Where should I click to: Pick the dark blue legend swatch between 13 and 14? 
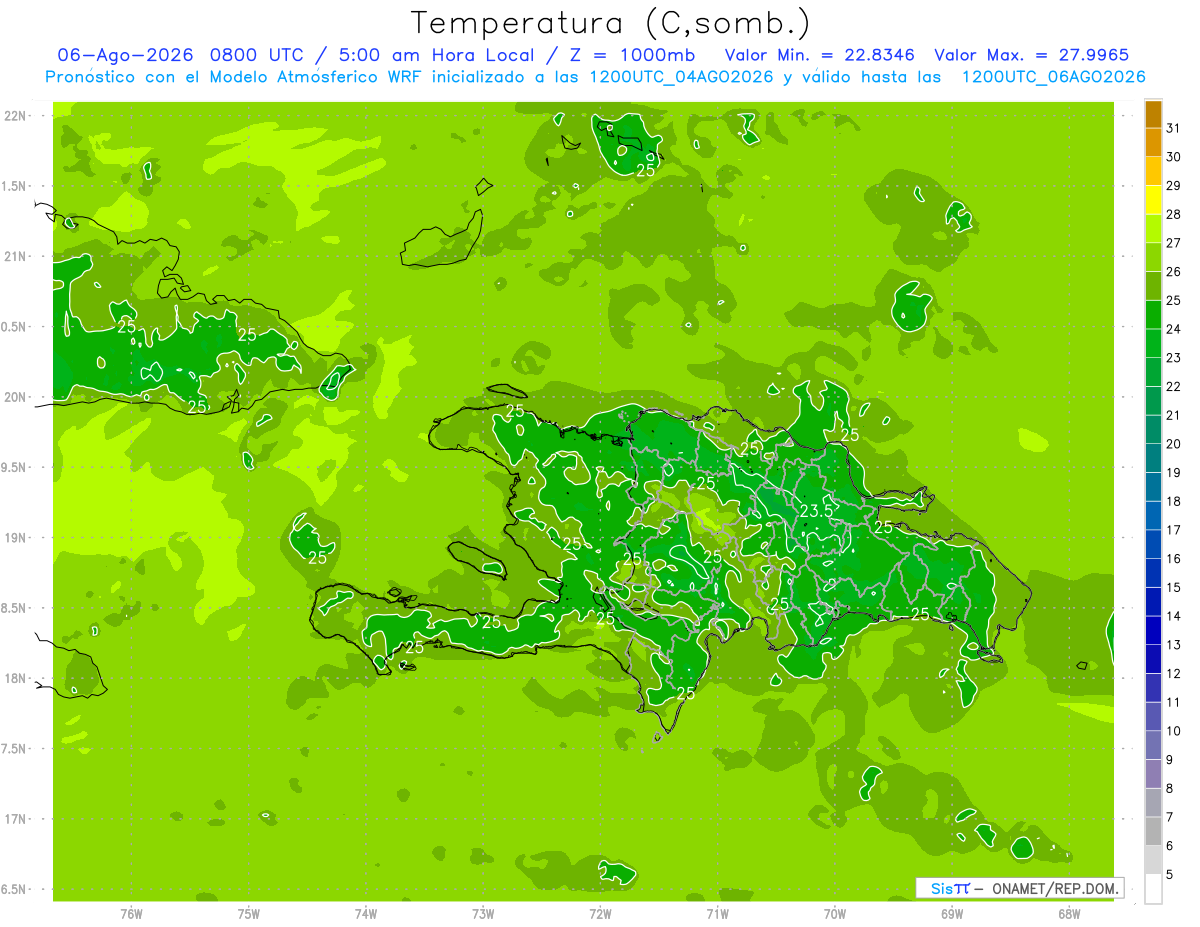point(1154,630)
